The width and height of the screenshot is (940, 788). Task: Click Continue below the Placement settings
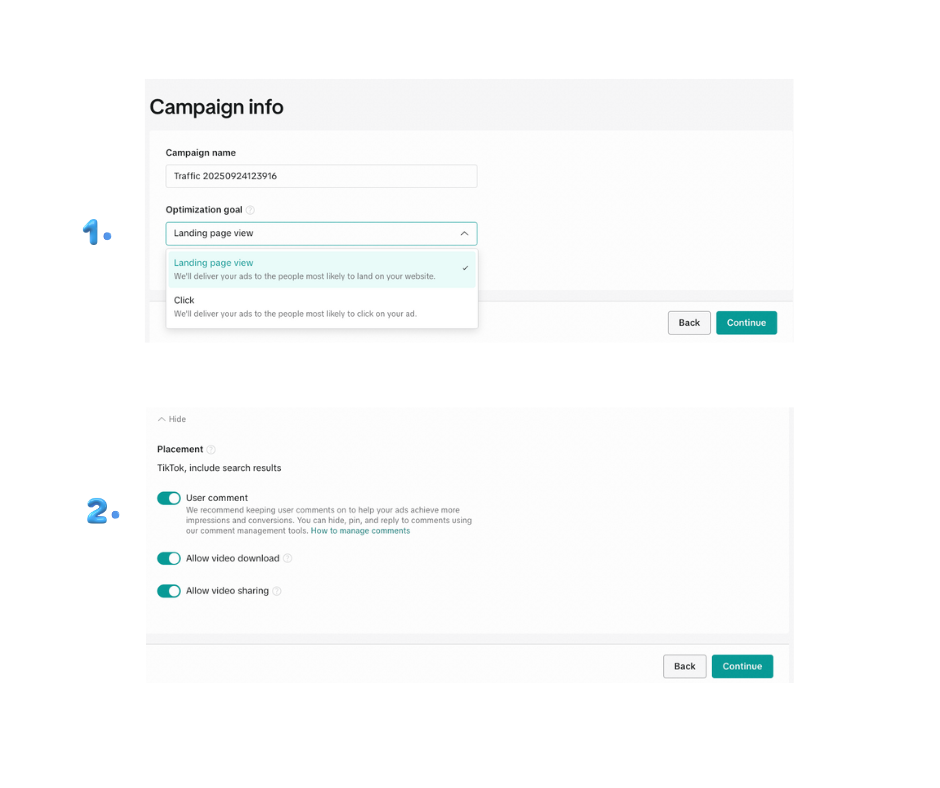pyautogui.click(x=742, y=666)
